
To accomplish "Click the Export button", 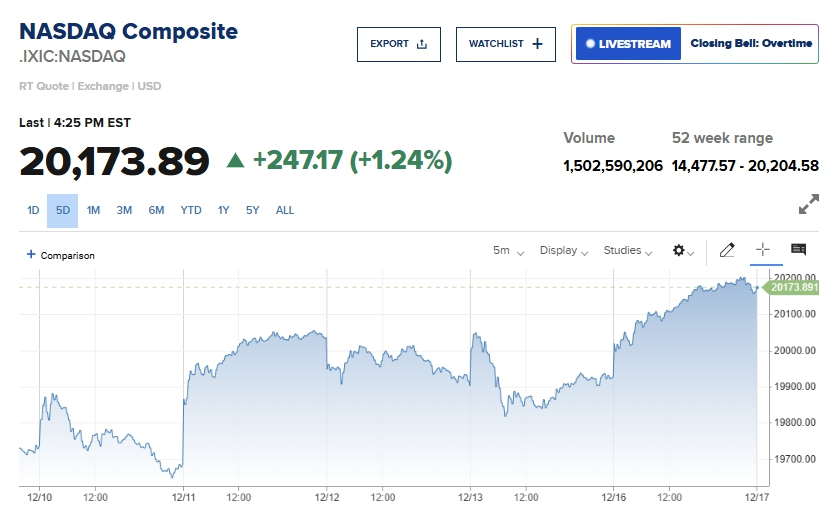I will (398, 44).
